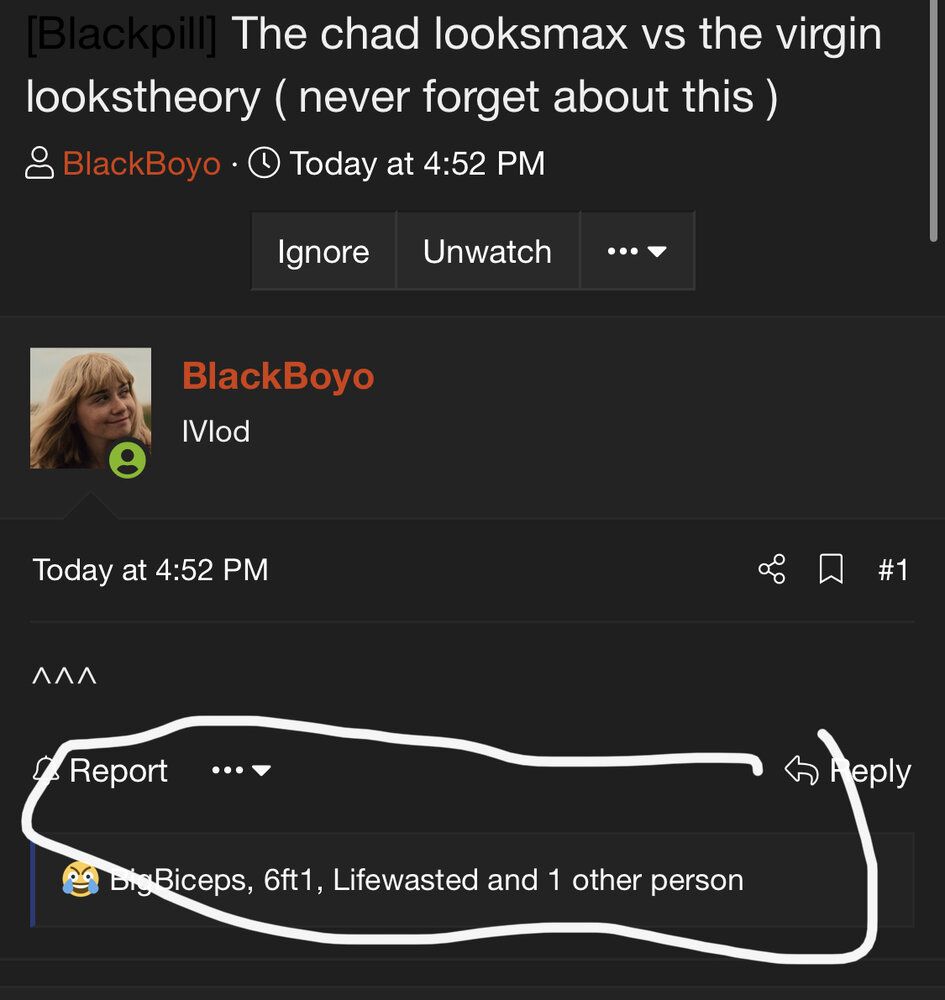Open the share post icon
The image size is (945, 1000).
coord(772,569)
